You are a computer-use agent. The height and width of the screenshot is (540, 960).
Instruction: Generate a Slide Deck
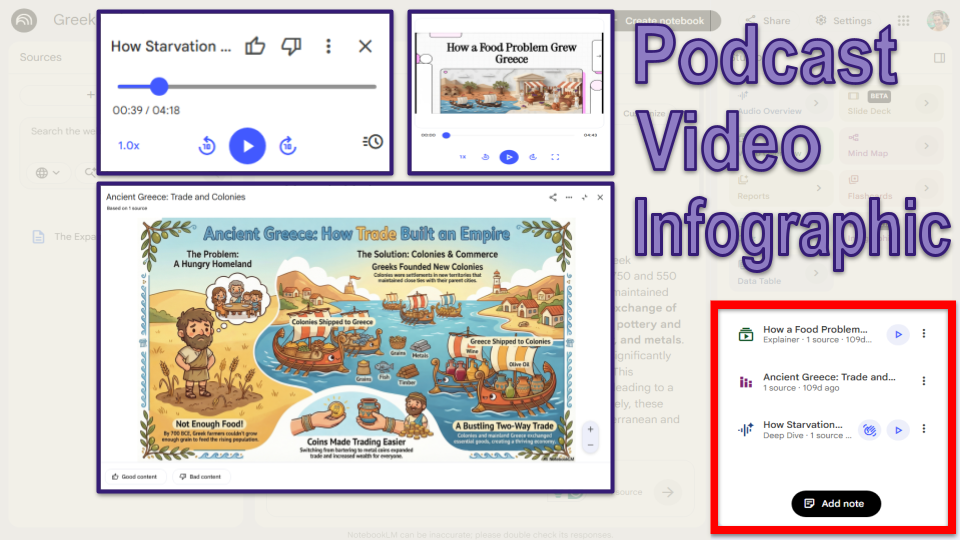coord(891,103)
